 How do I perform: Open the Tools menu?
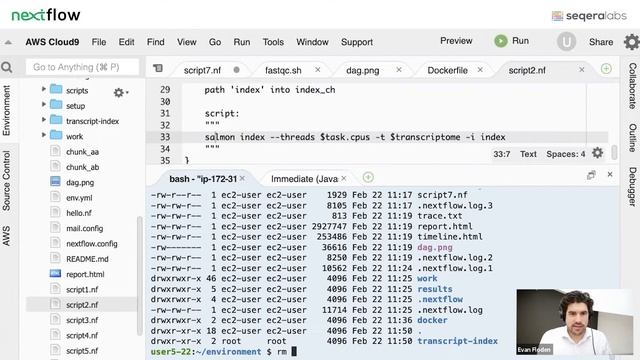click(273, 42)
